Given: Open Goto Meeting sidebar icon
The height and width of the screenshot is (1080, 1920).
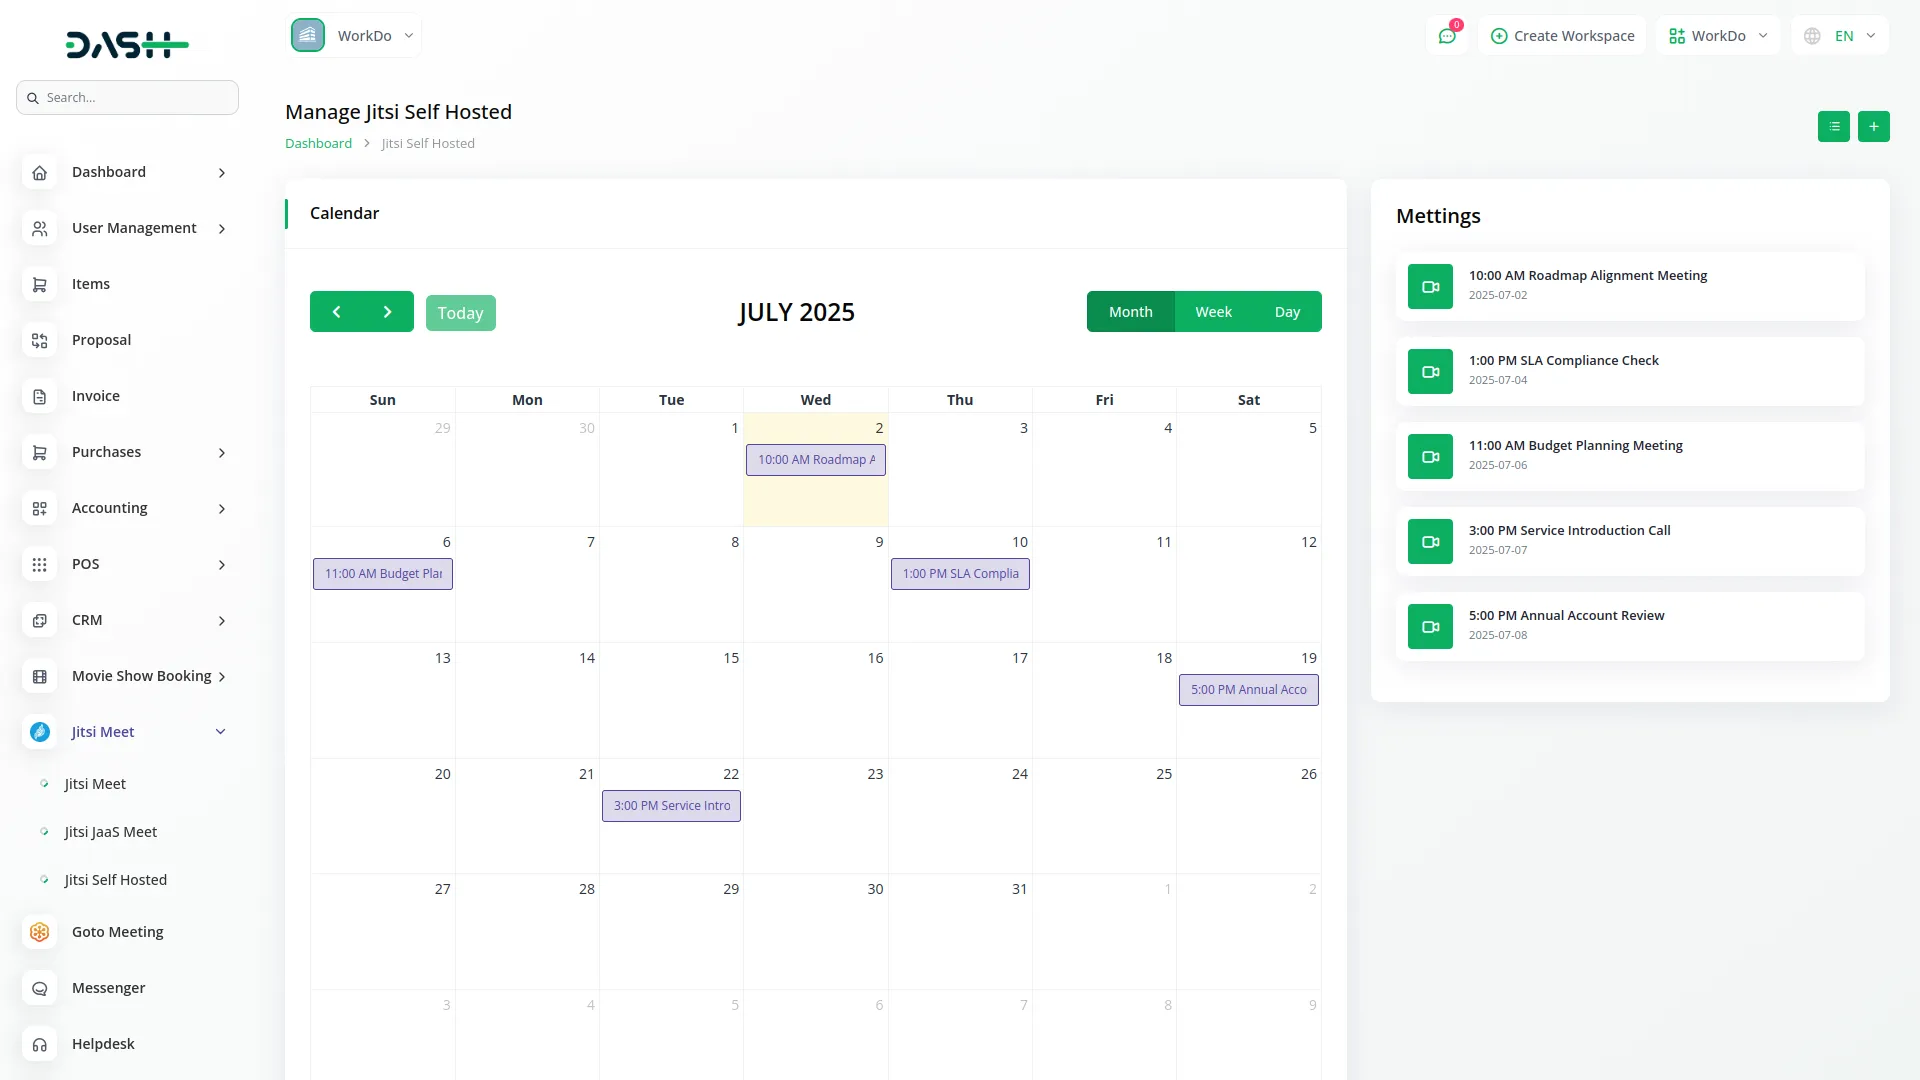Looking at the screenshot, I should pyautogui.click(x=40, y=932).
